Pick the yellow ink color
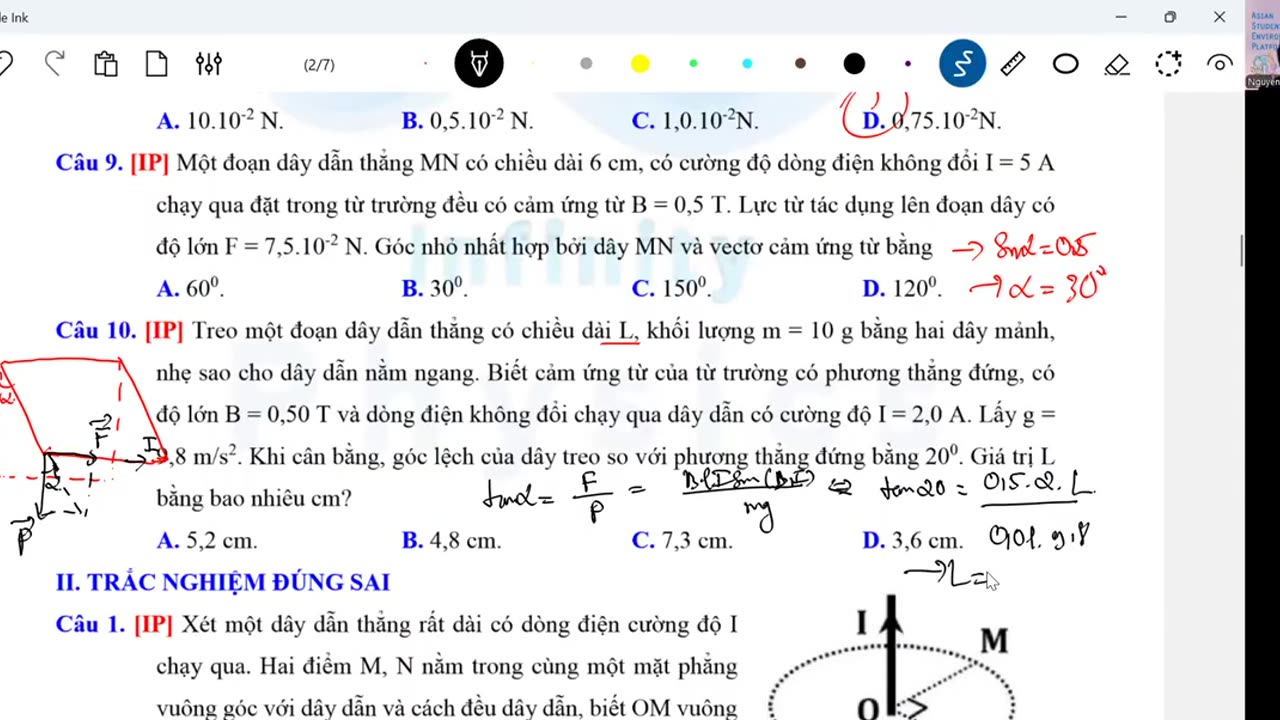This screenshot has width=1280, height=720. coord(640,64)
